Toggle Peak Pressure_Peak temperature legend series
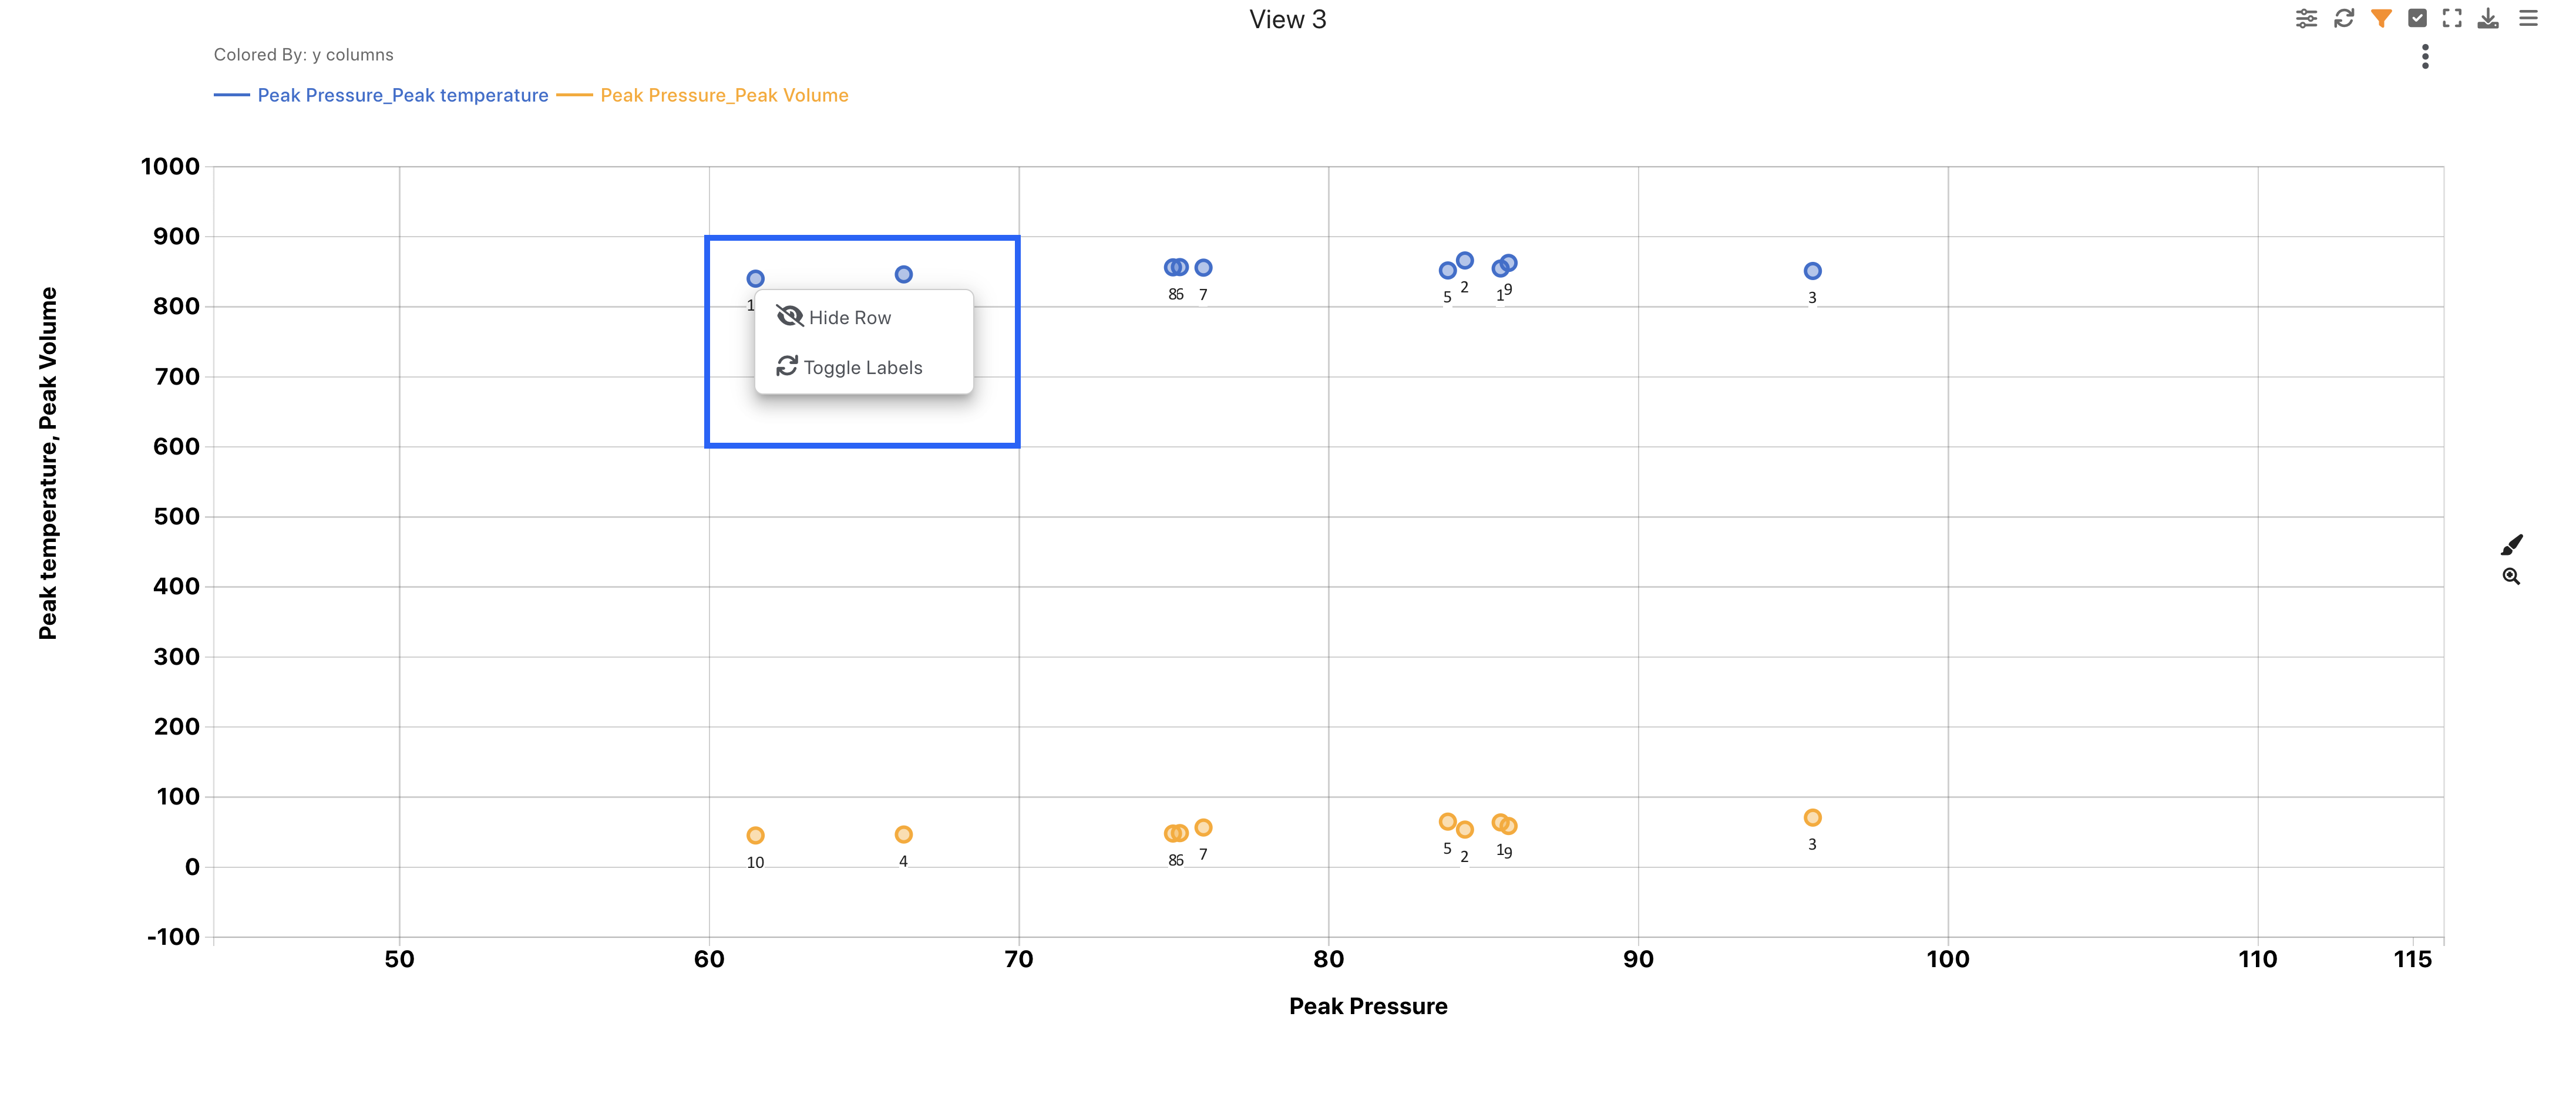 coord(402,95)
